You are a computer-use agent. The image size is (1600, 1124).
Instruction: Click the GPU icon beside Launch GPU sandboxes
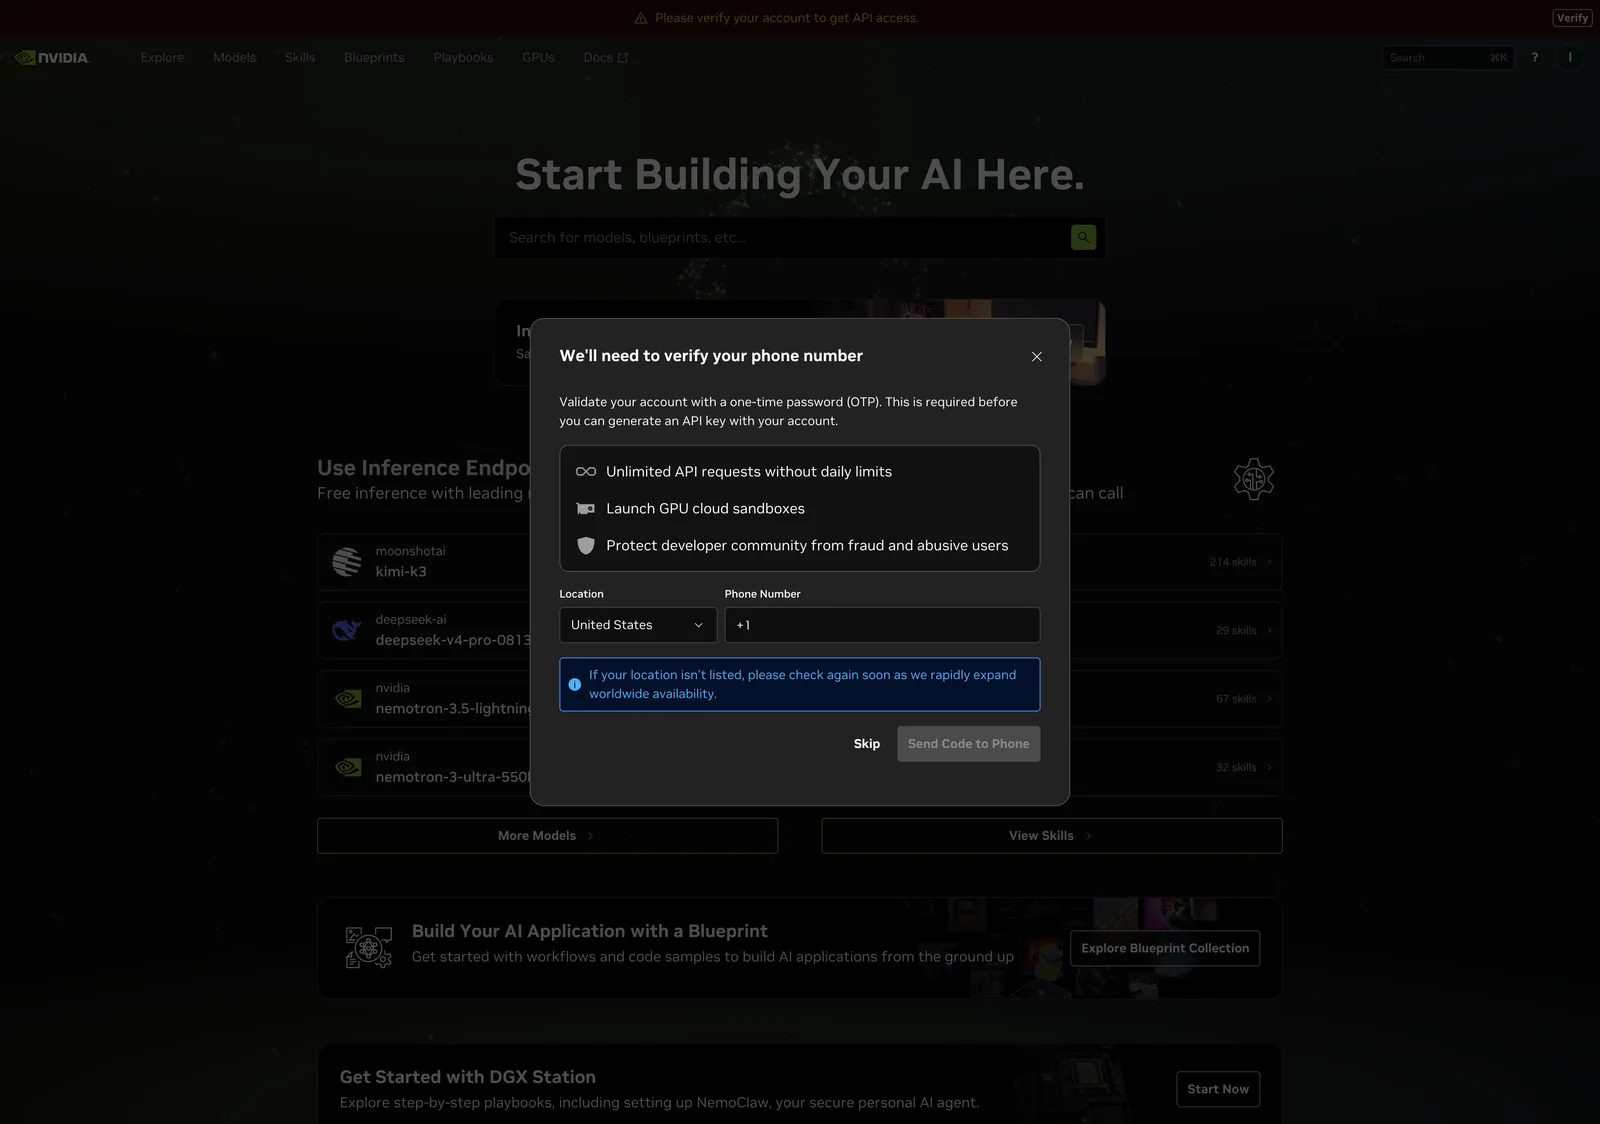pyautogui.click(x=586, y=509)
